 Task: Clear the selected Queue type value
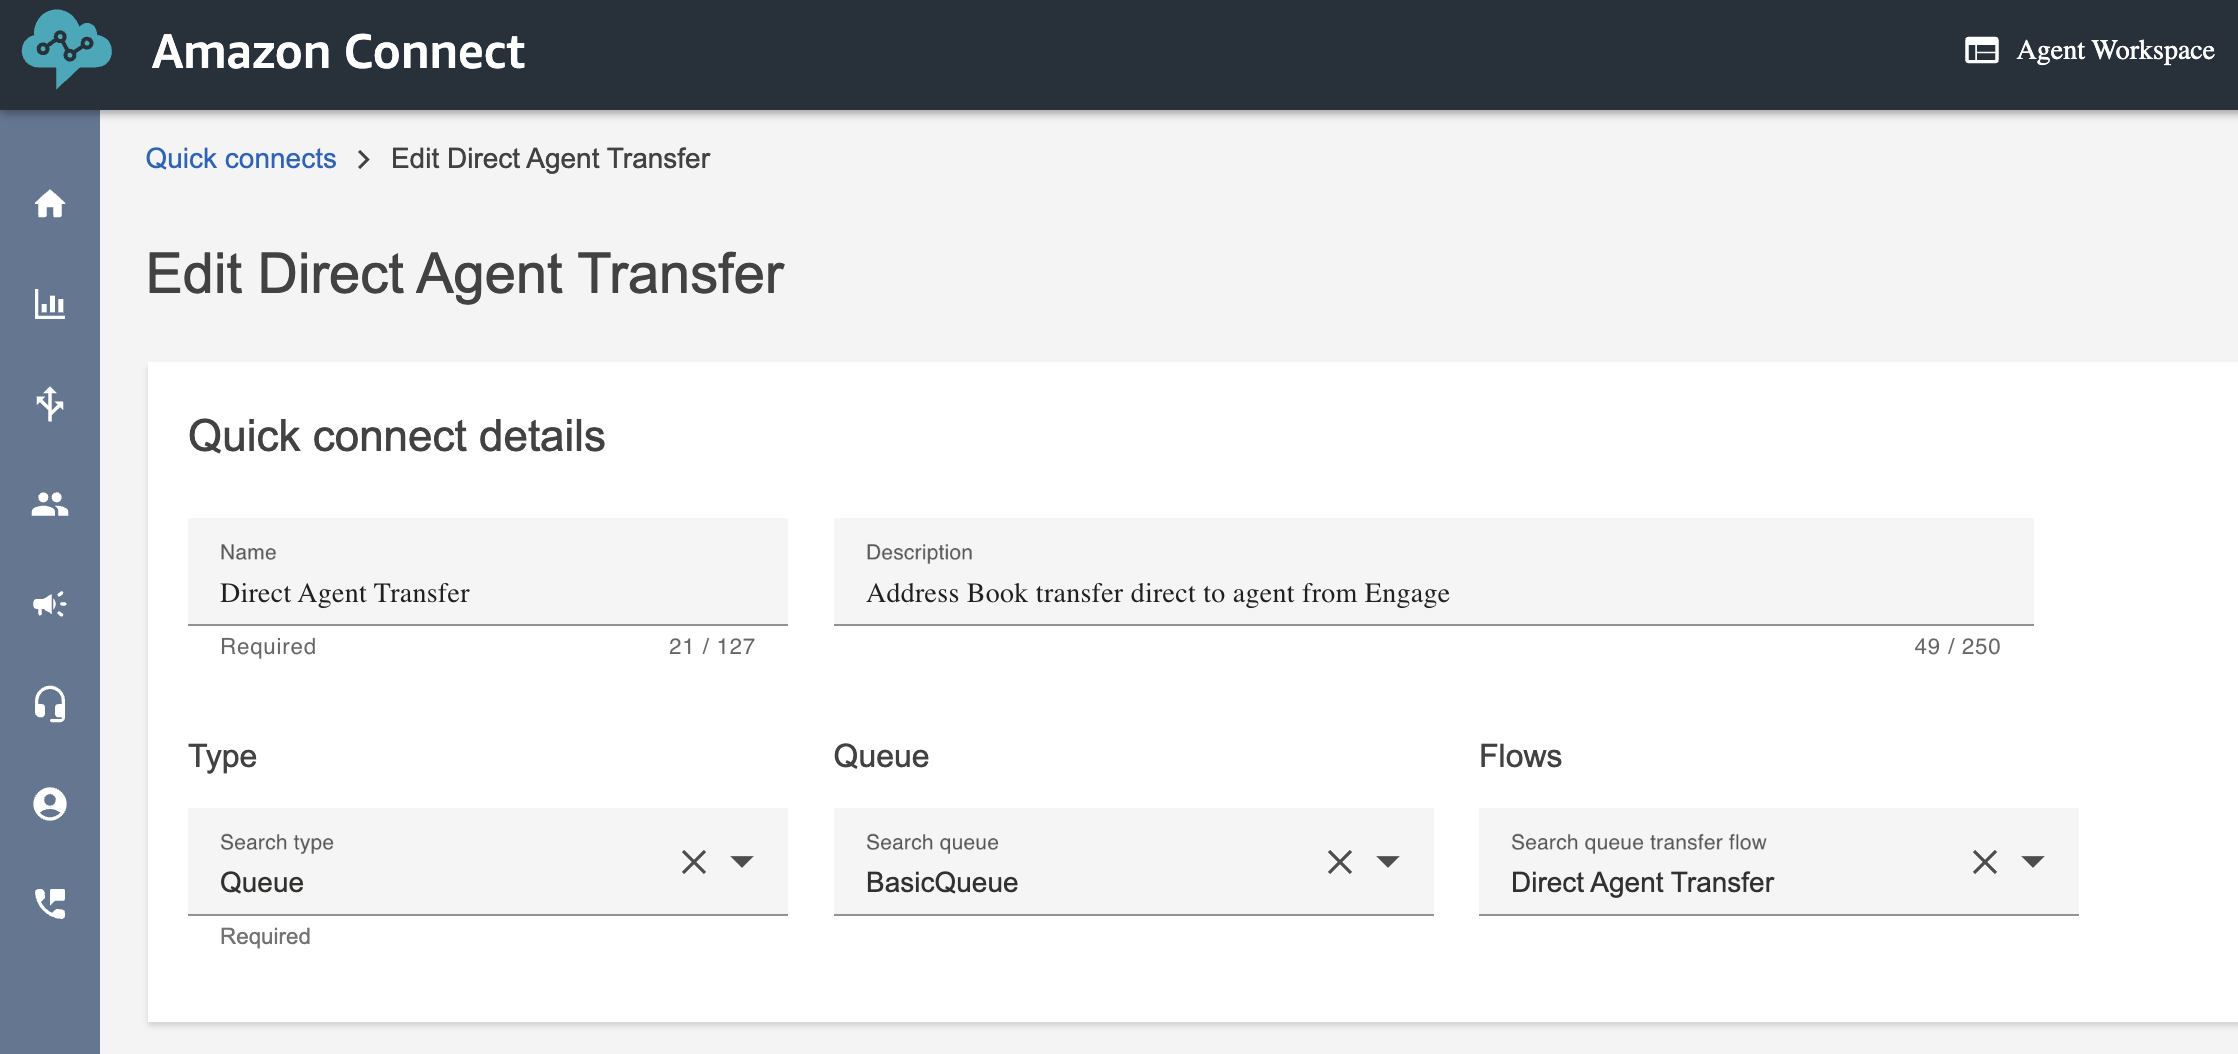(694, 861)
